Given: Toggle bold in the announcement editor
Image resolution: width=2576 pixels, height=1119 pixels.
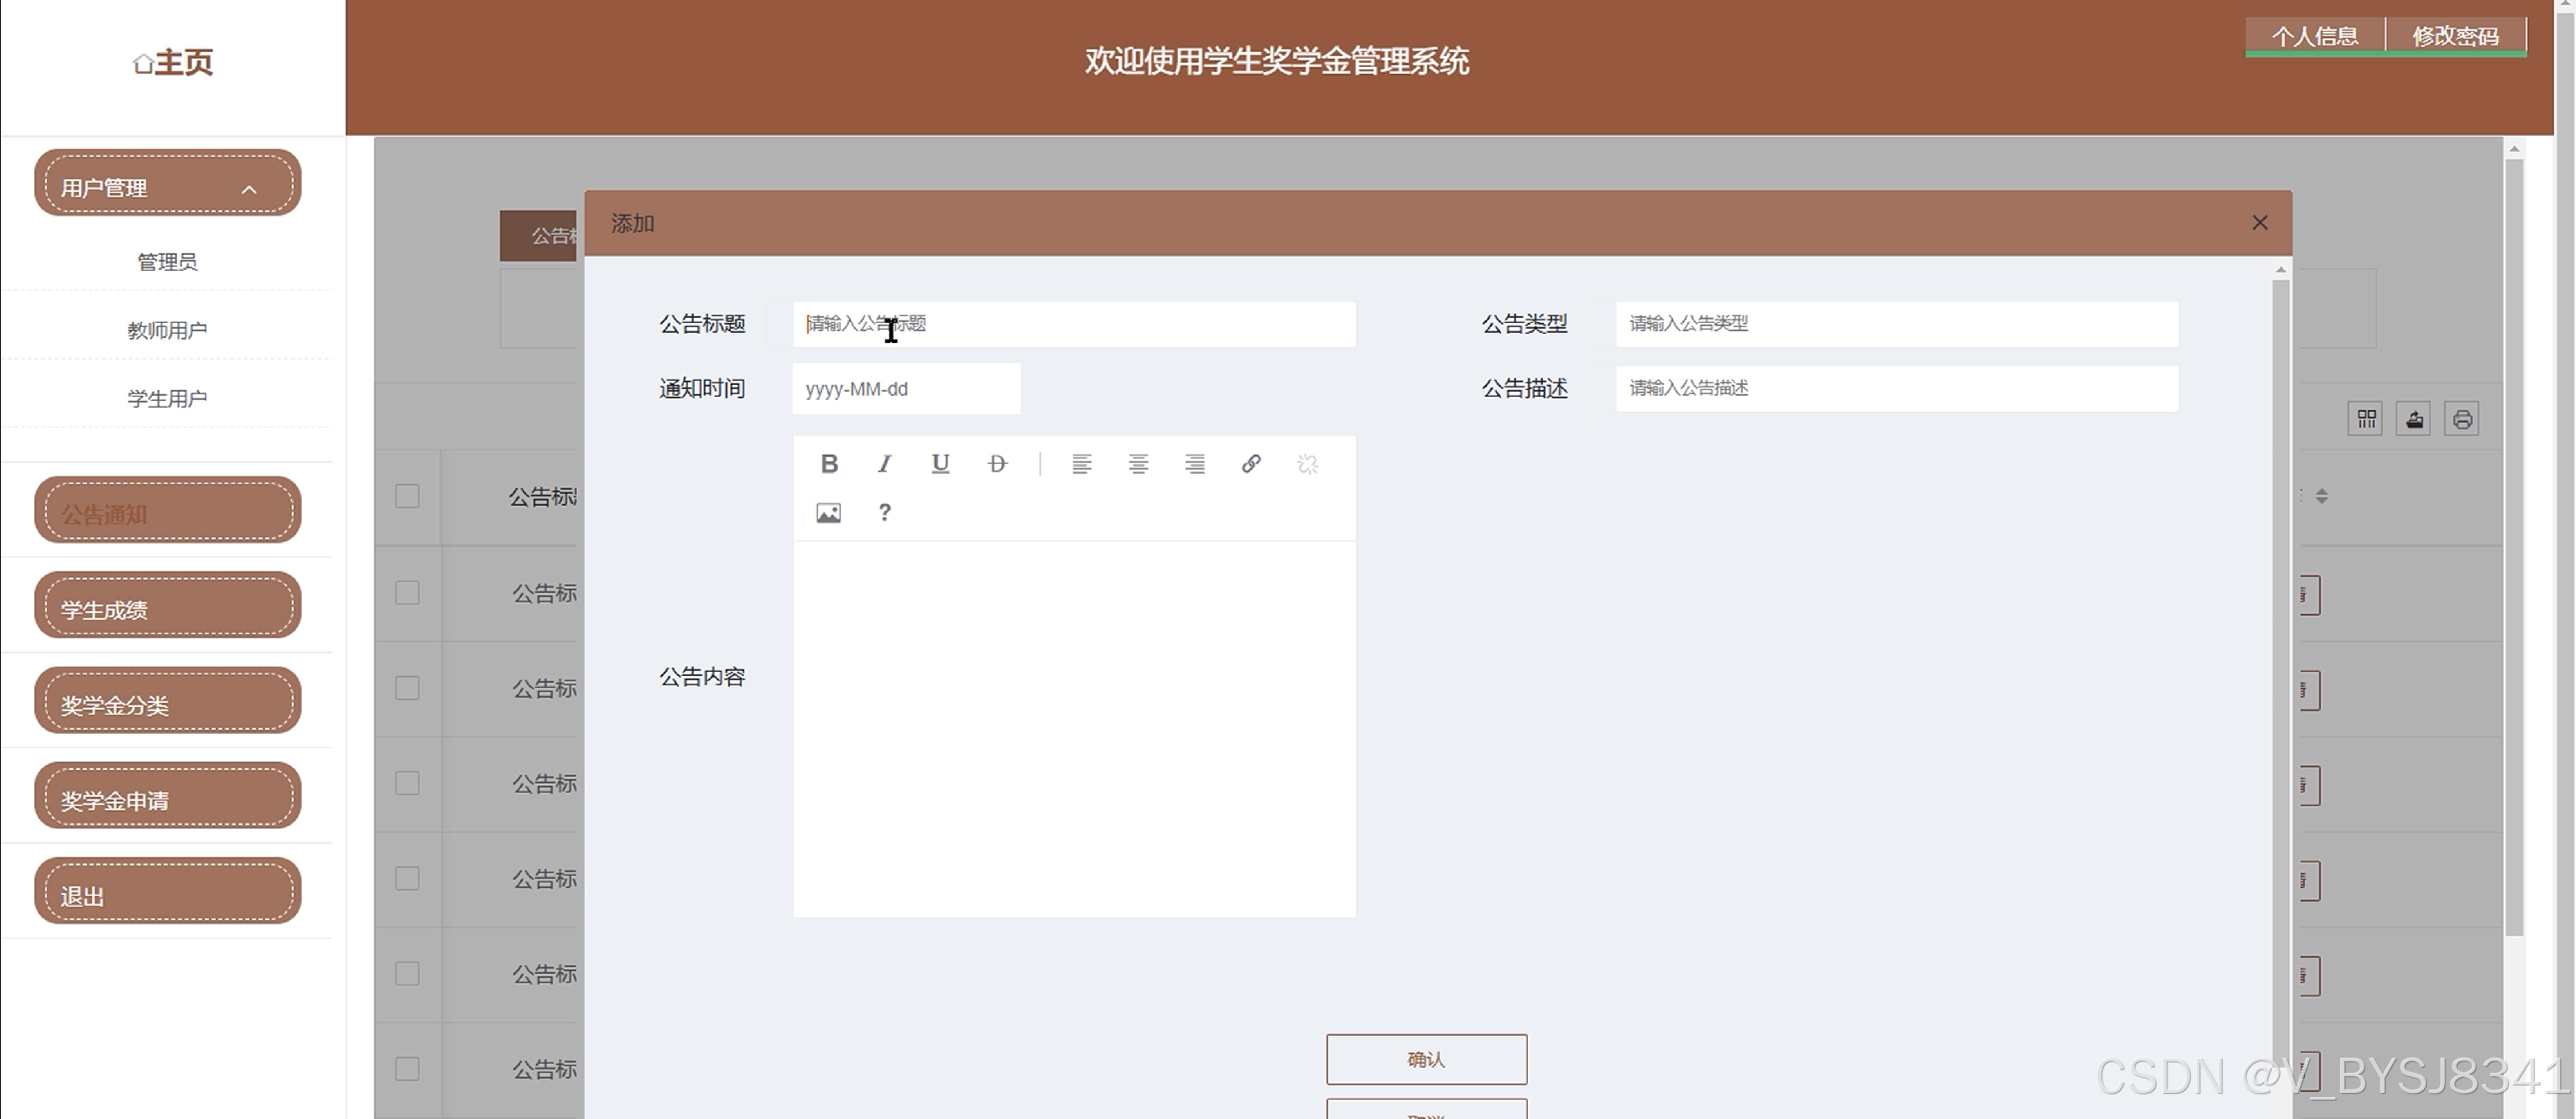Looking at the screenshot, I should coord(829,464).
